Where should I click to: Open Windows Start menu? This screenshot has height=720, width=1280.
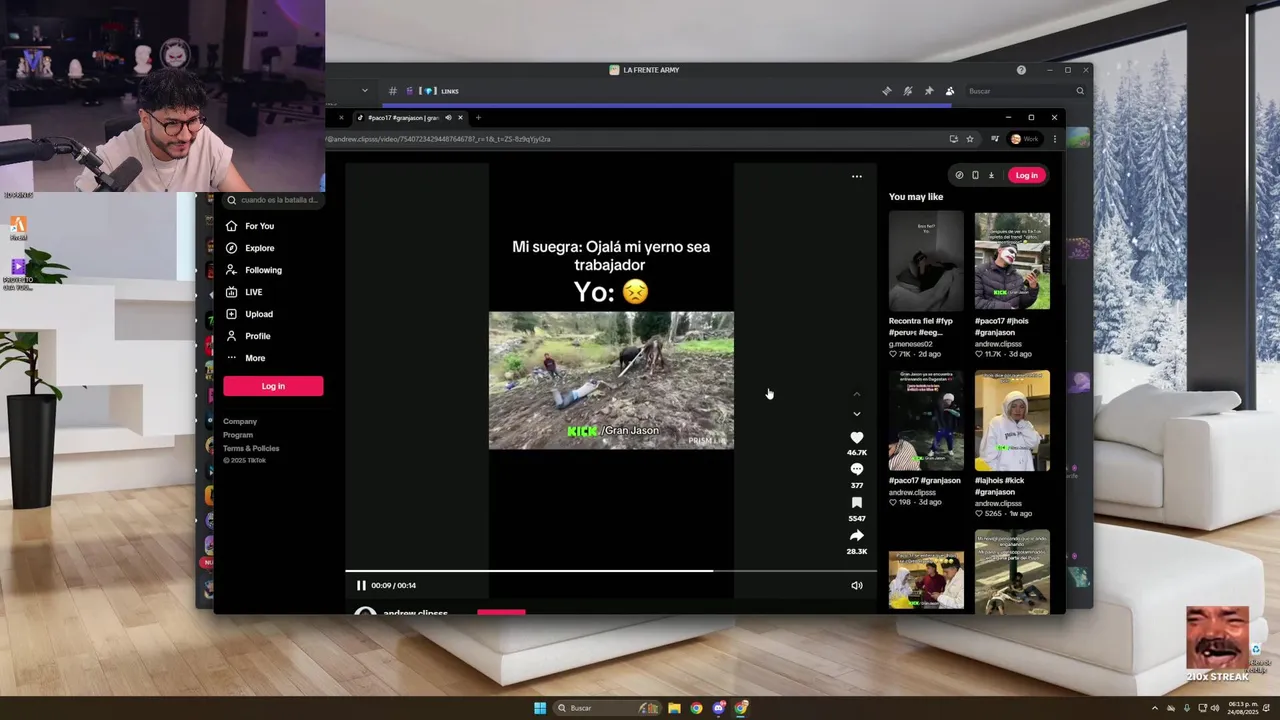(x=540, y=708)
